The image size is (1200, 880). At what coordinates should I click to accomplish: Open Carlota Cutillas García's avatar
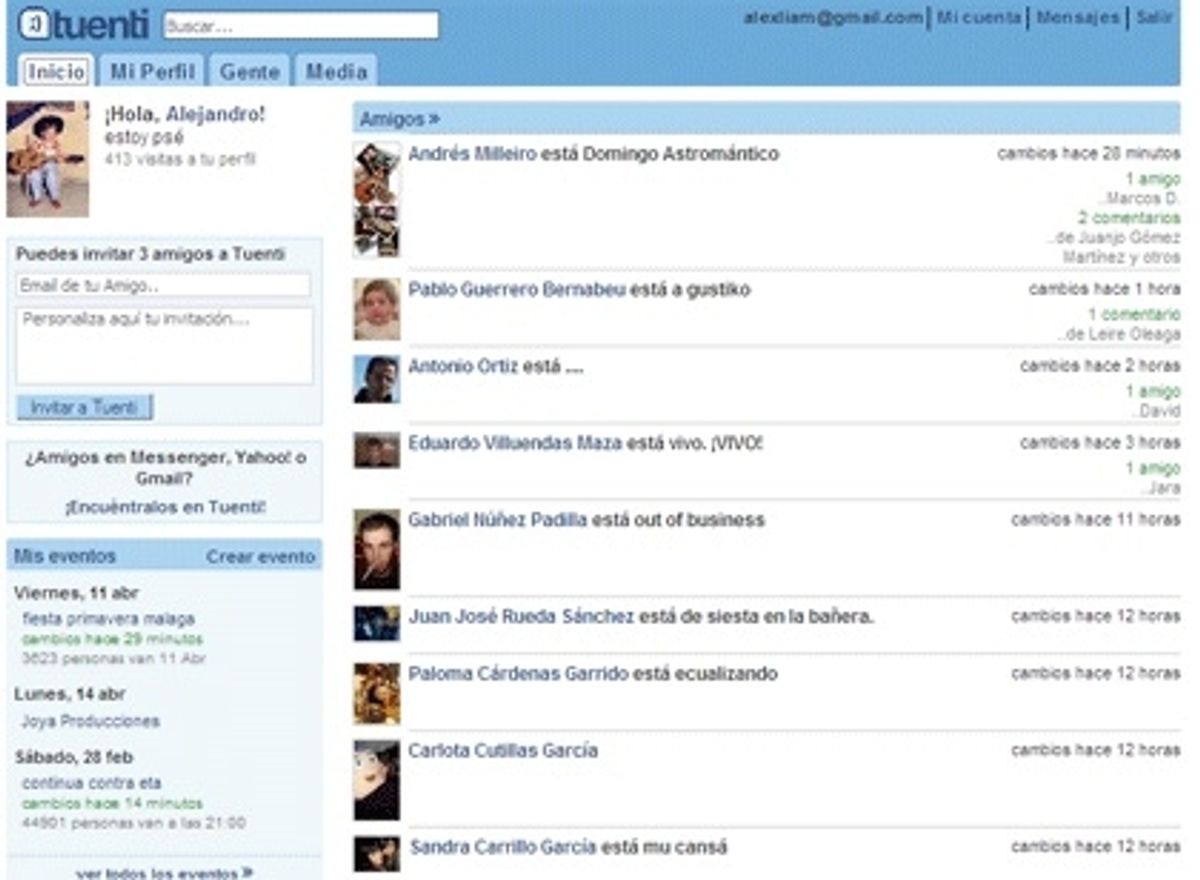[x=377, y=780]
